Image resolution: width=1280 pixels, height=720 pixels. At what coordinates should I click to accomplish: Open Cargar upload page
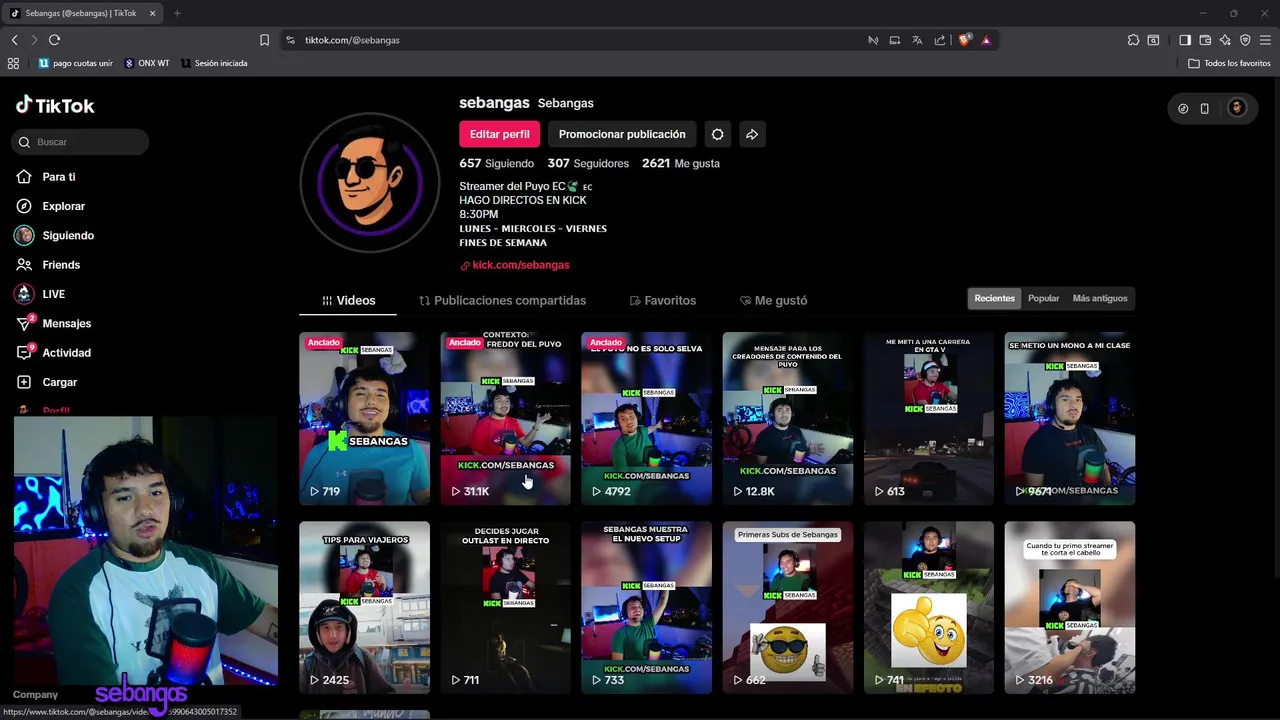(47, 382)
